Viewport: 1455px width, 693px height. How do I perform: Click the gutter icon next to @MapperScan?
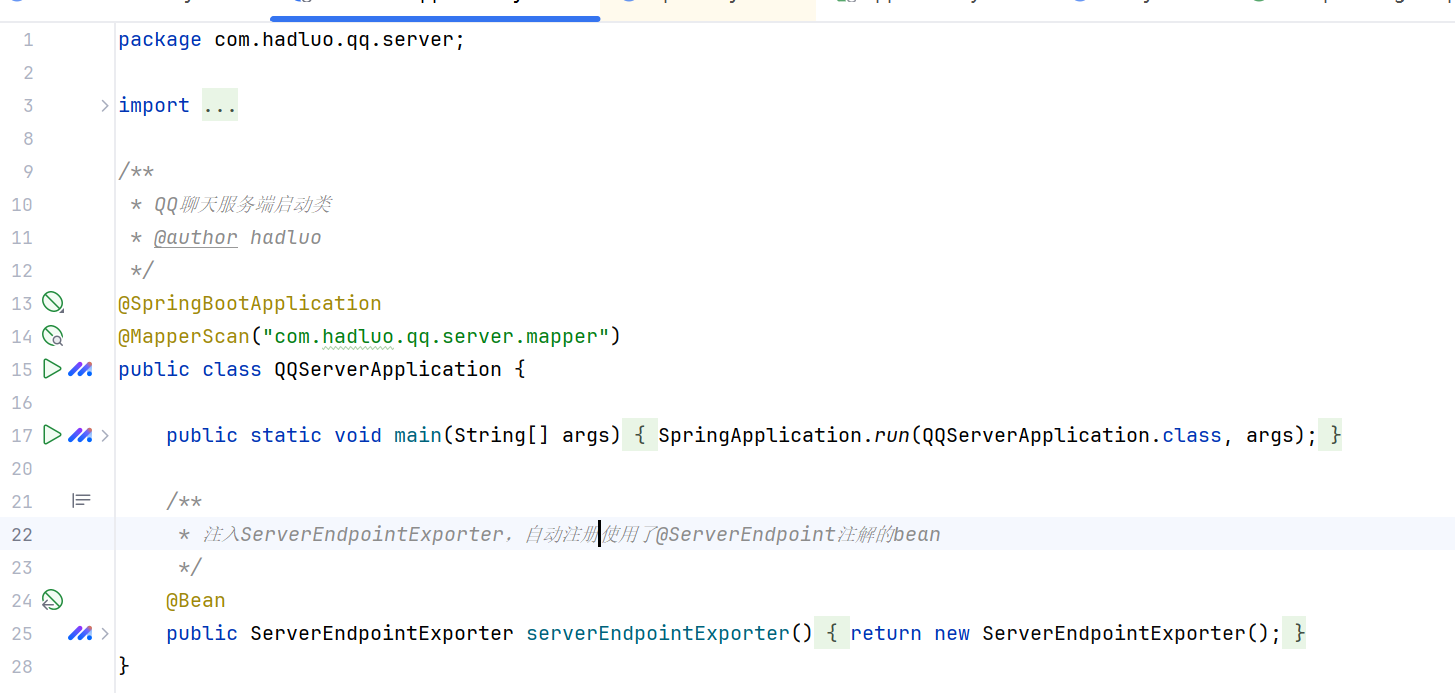point(52,336)
